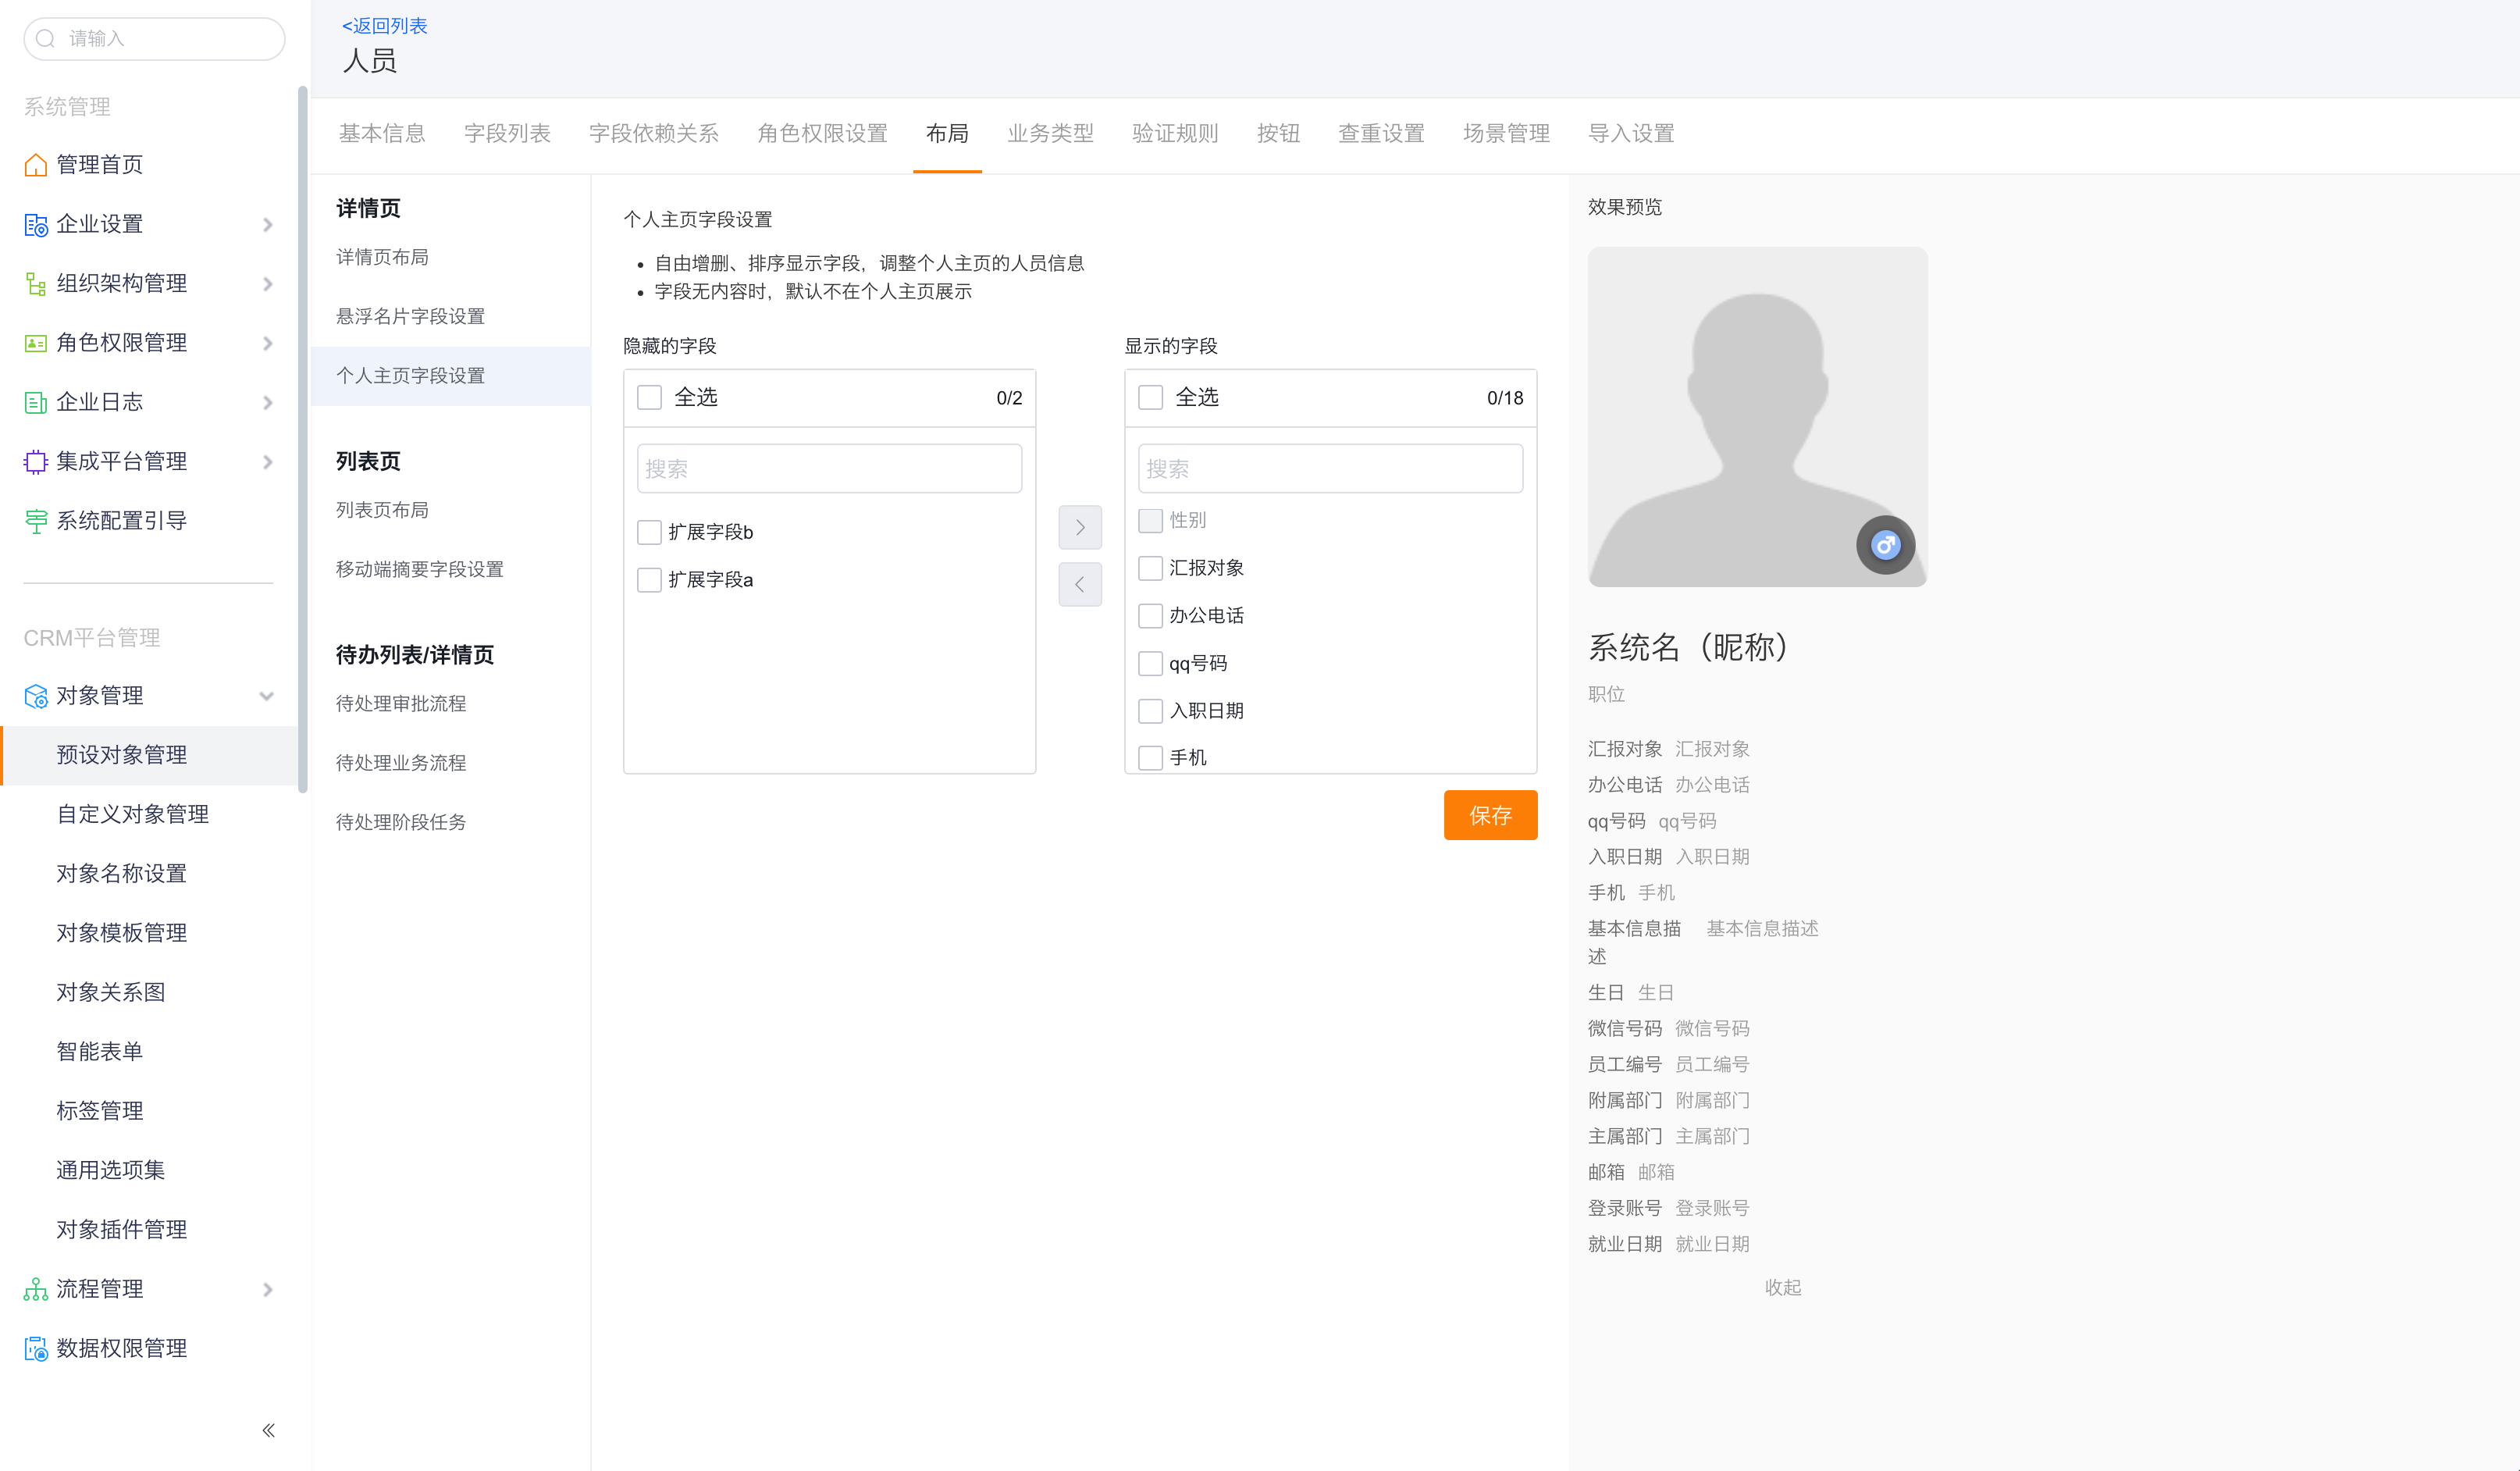
Task: Click the 集成平台管理 chip icon
Action: 36,462
